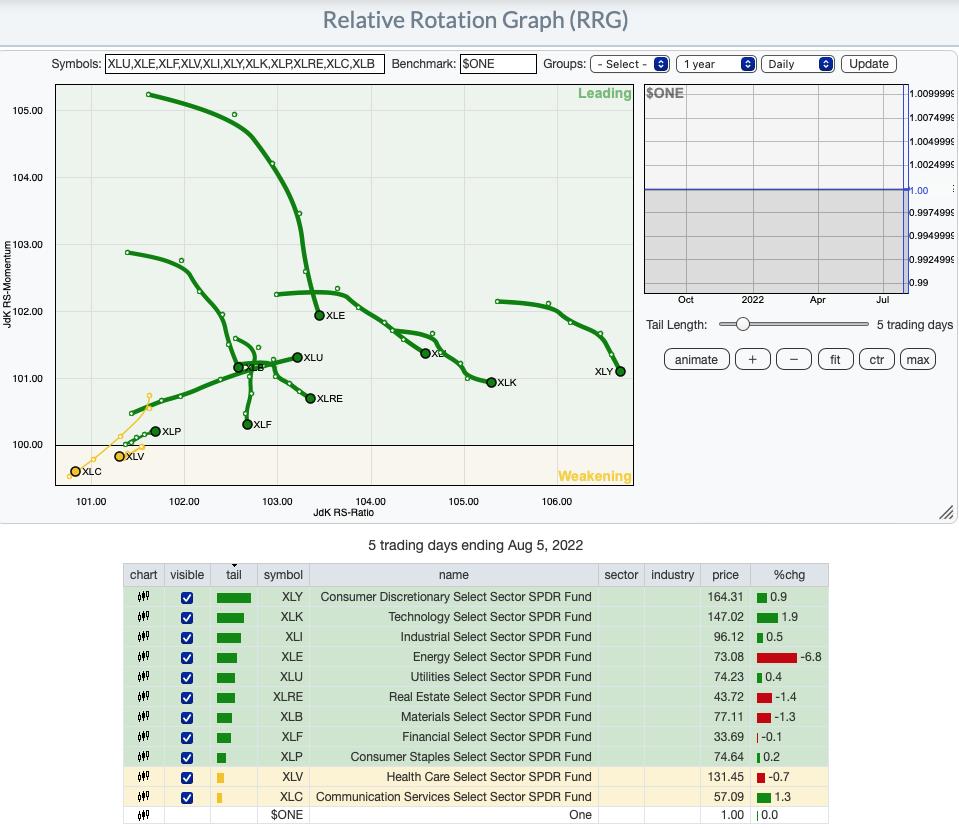Open chart icon for XLY row

(143, 597)
